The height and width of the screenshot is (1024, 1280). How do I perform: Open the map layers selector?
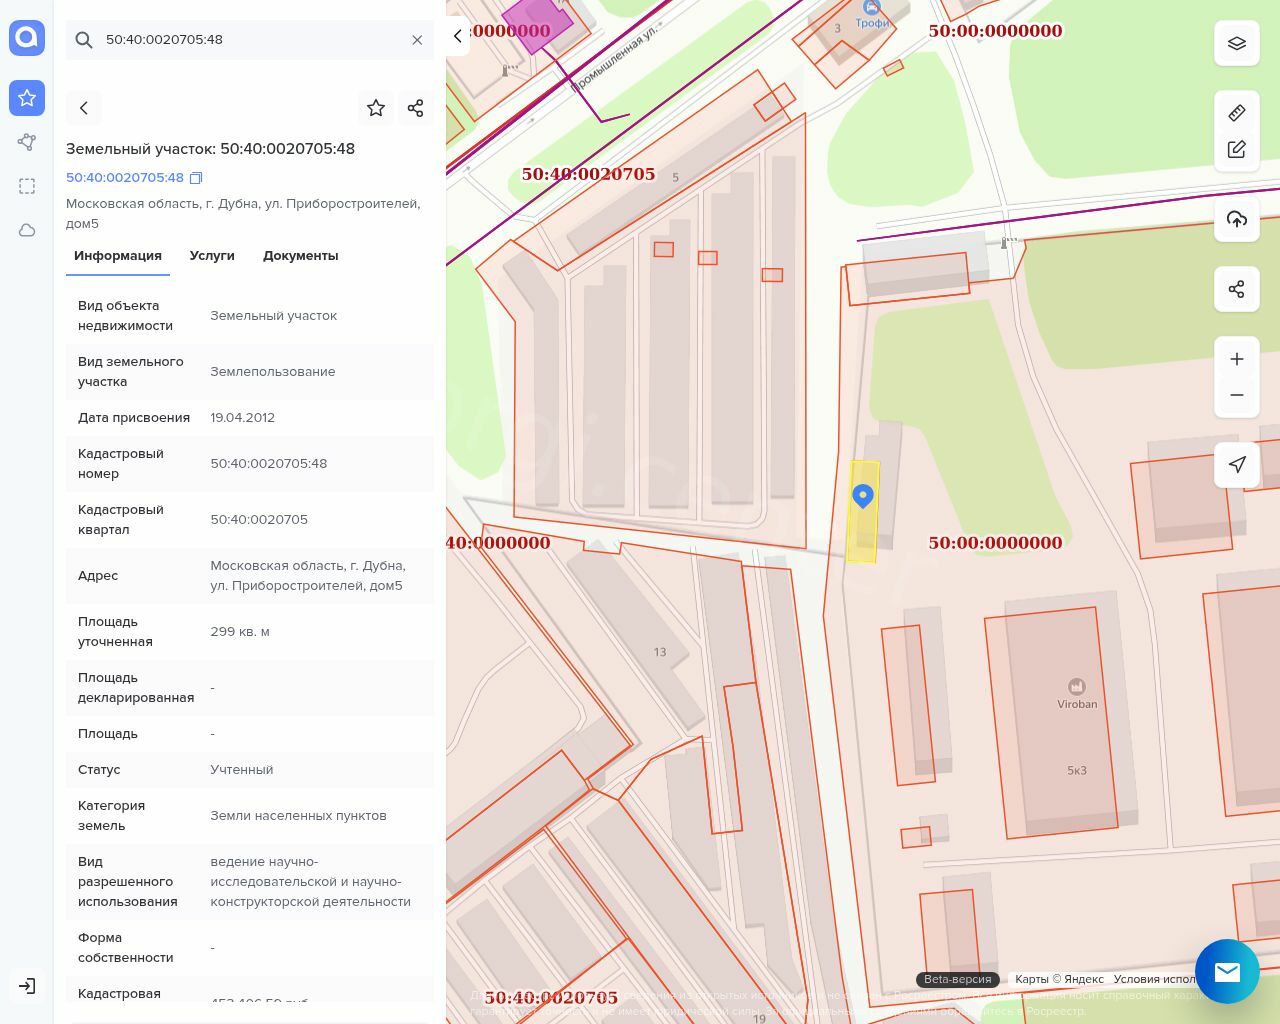[1237, 44]
